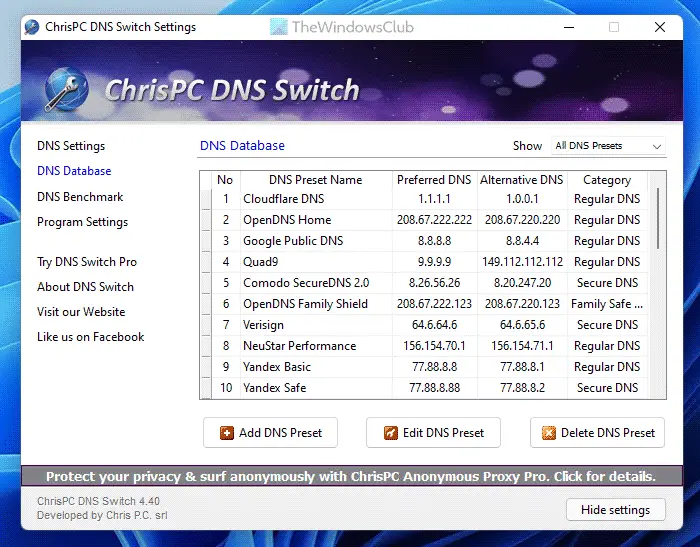Screen dimensions: 700x547
Task: Click the DNS Preset Name column header
Action: click(x=316, y=180)
